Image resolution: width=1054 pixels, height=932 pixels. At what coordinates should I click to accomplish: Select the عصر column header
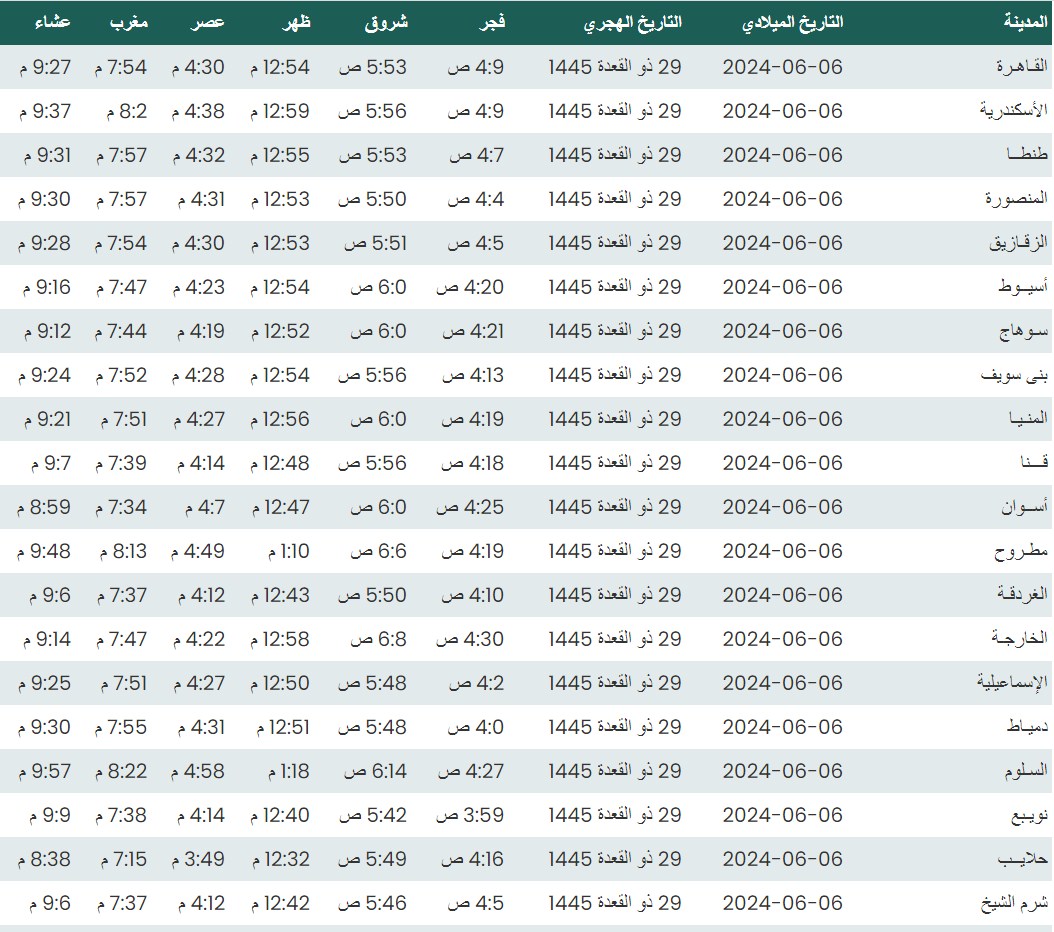coord(208,22)
